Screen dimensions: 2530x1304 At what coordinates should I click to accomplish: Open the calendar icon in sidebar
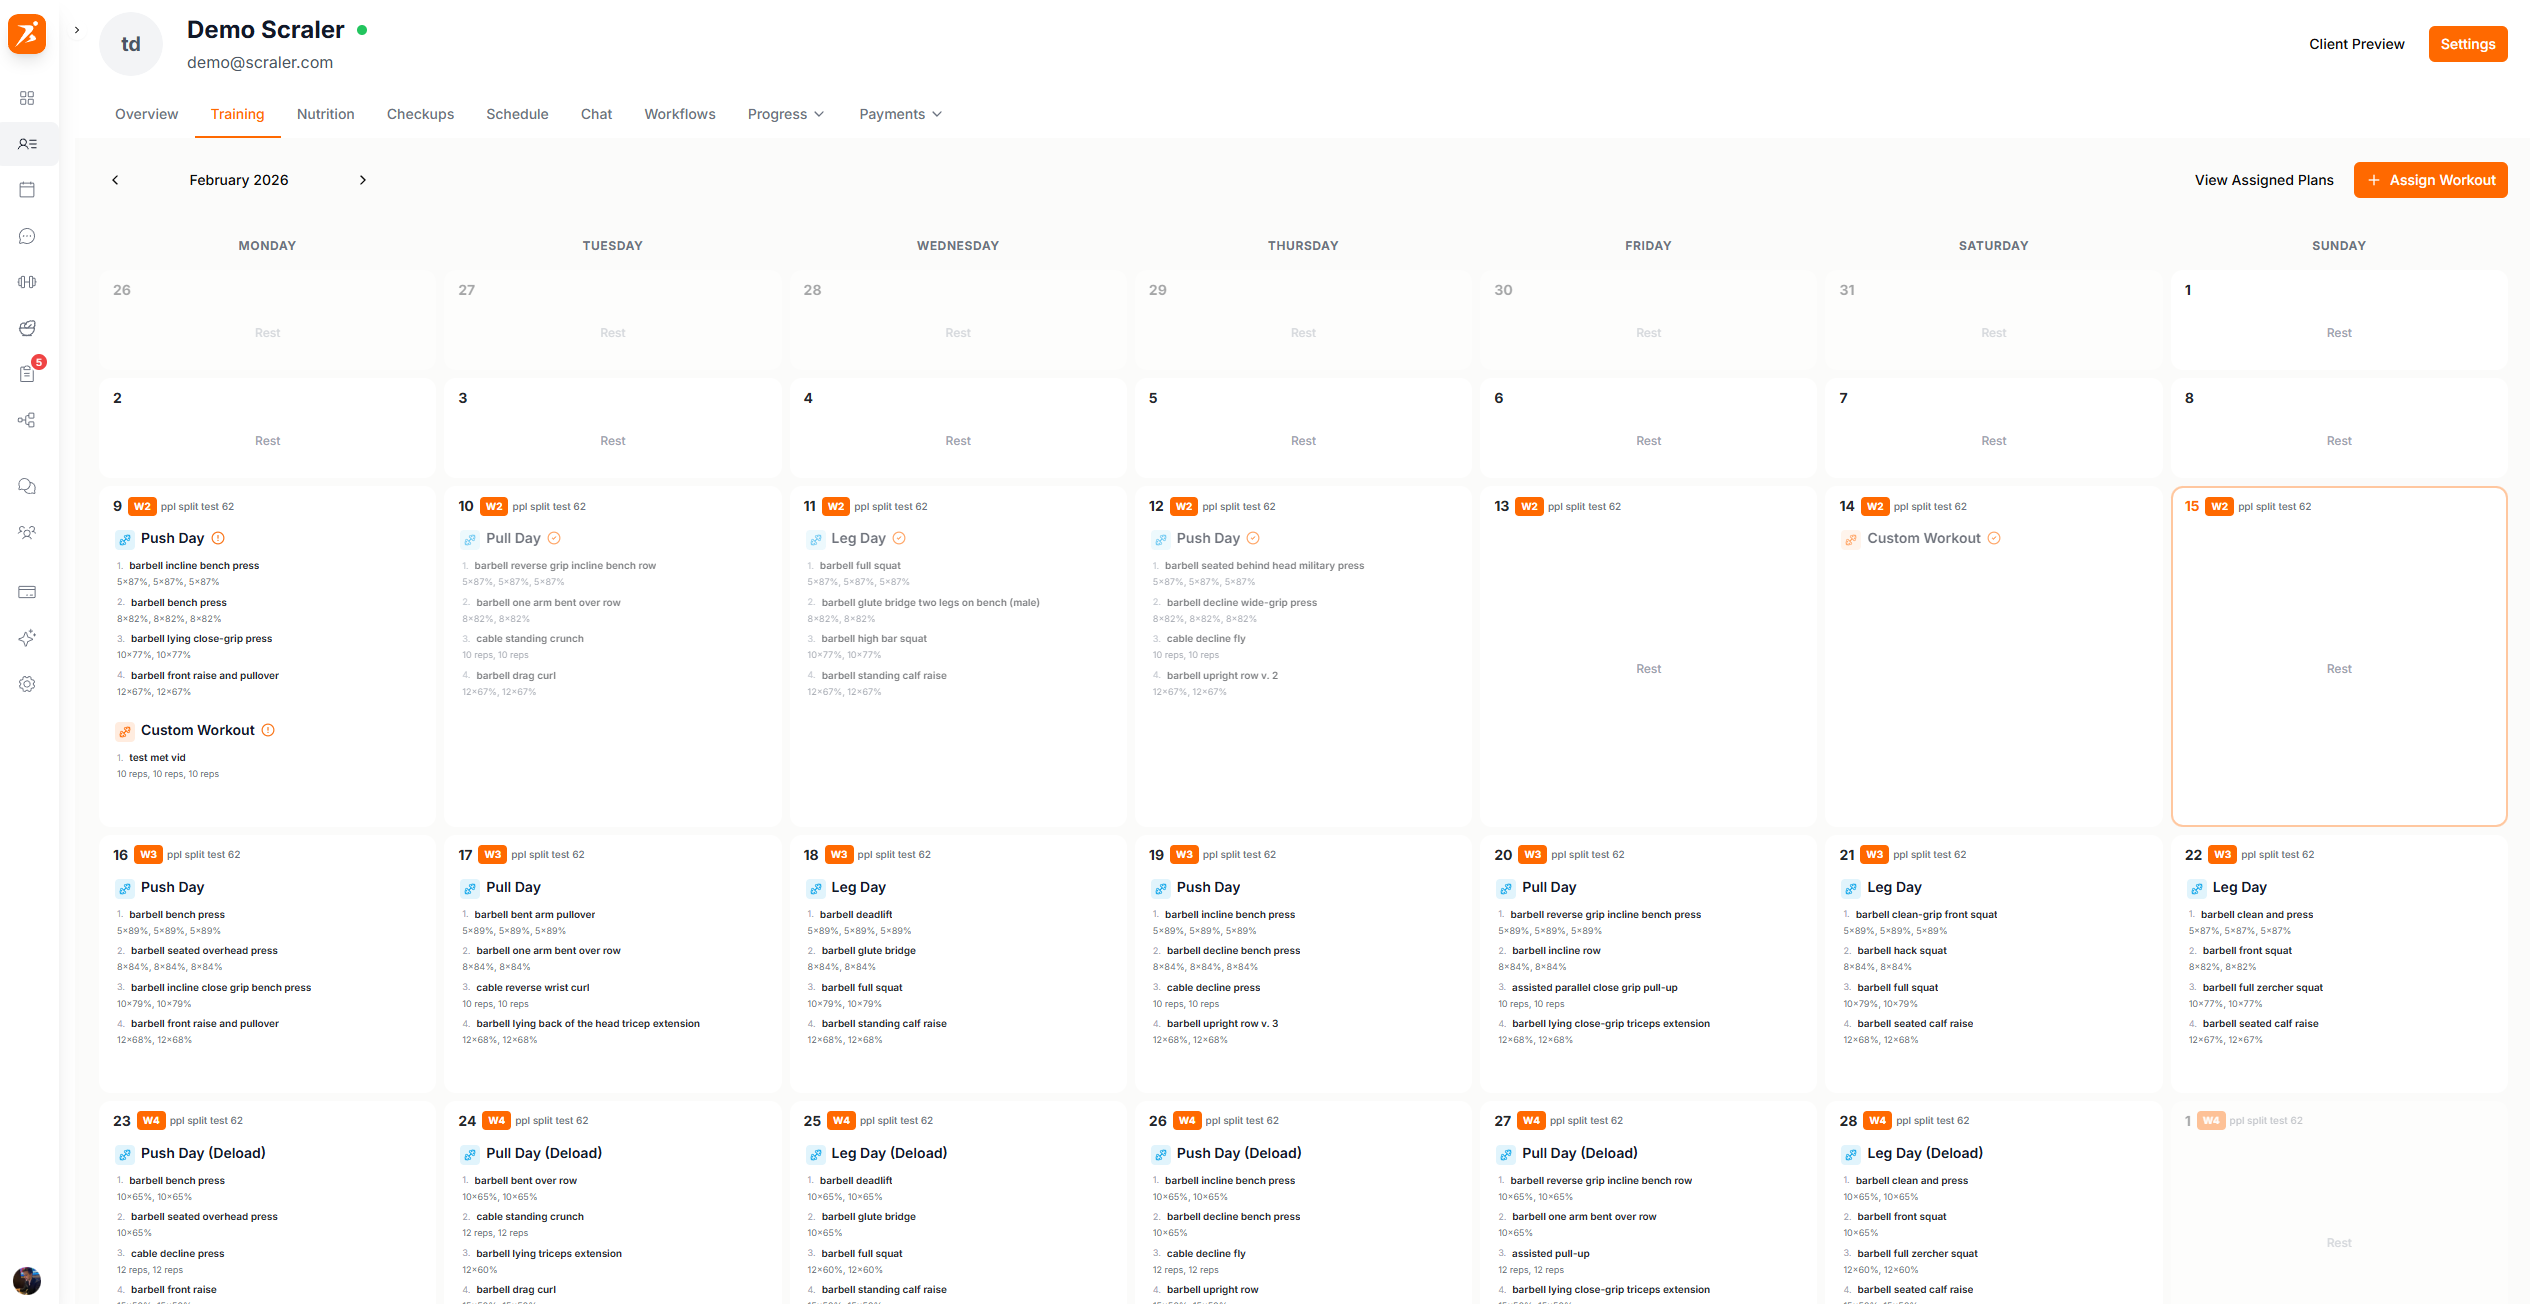(27, 189)
